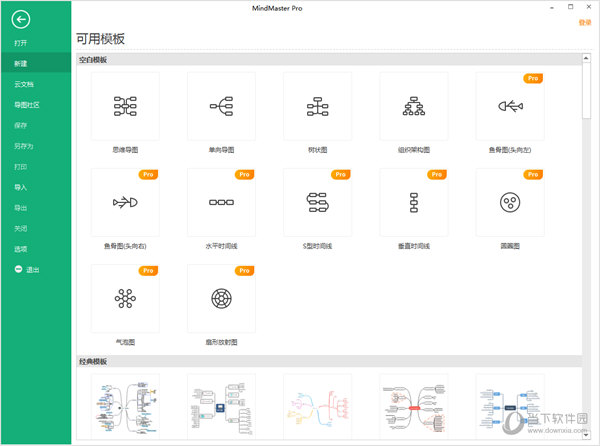The width and height of the screenshot is (600, 446).
Task: Open the 云文档 cloud documents section
Action: (x=24, y=84)
